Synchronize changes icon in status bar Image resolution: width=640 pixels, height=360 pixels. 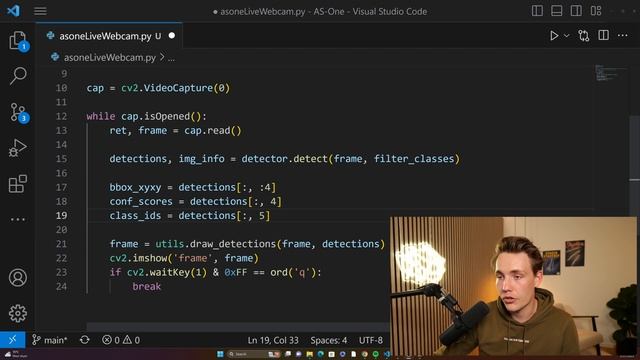click(x=84, y=340)
